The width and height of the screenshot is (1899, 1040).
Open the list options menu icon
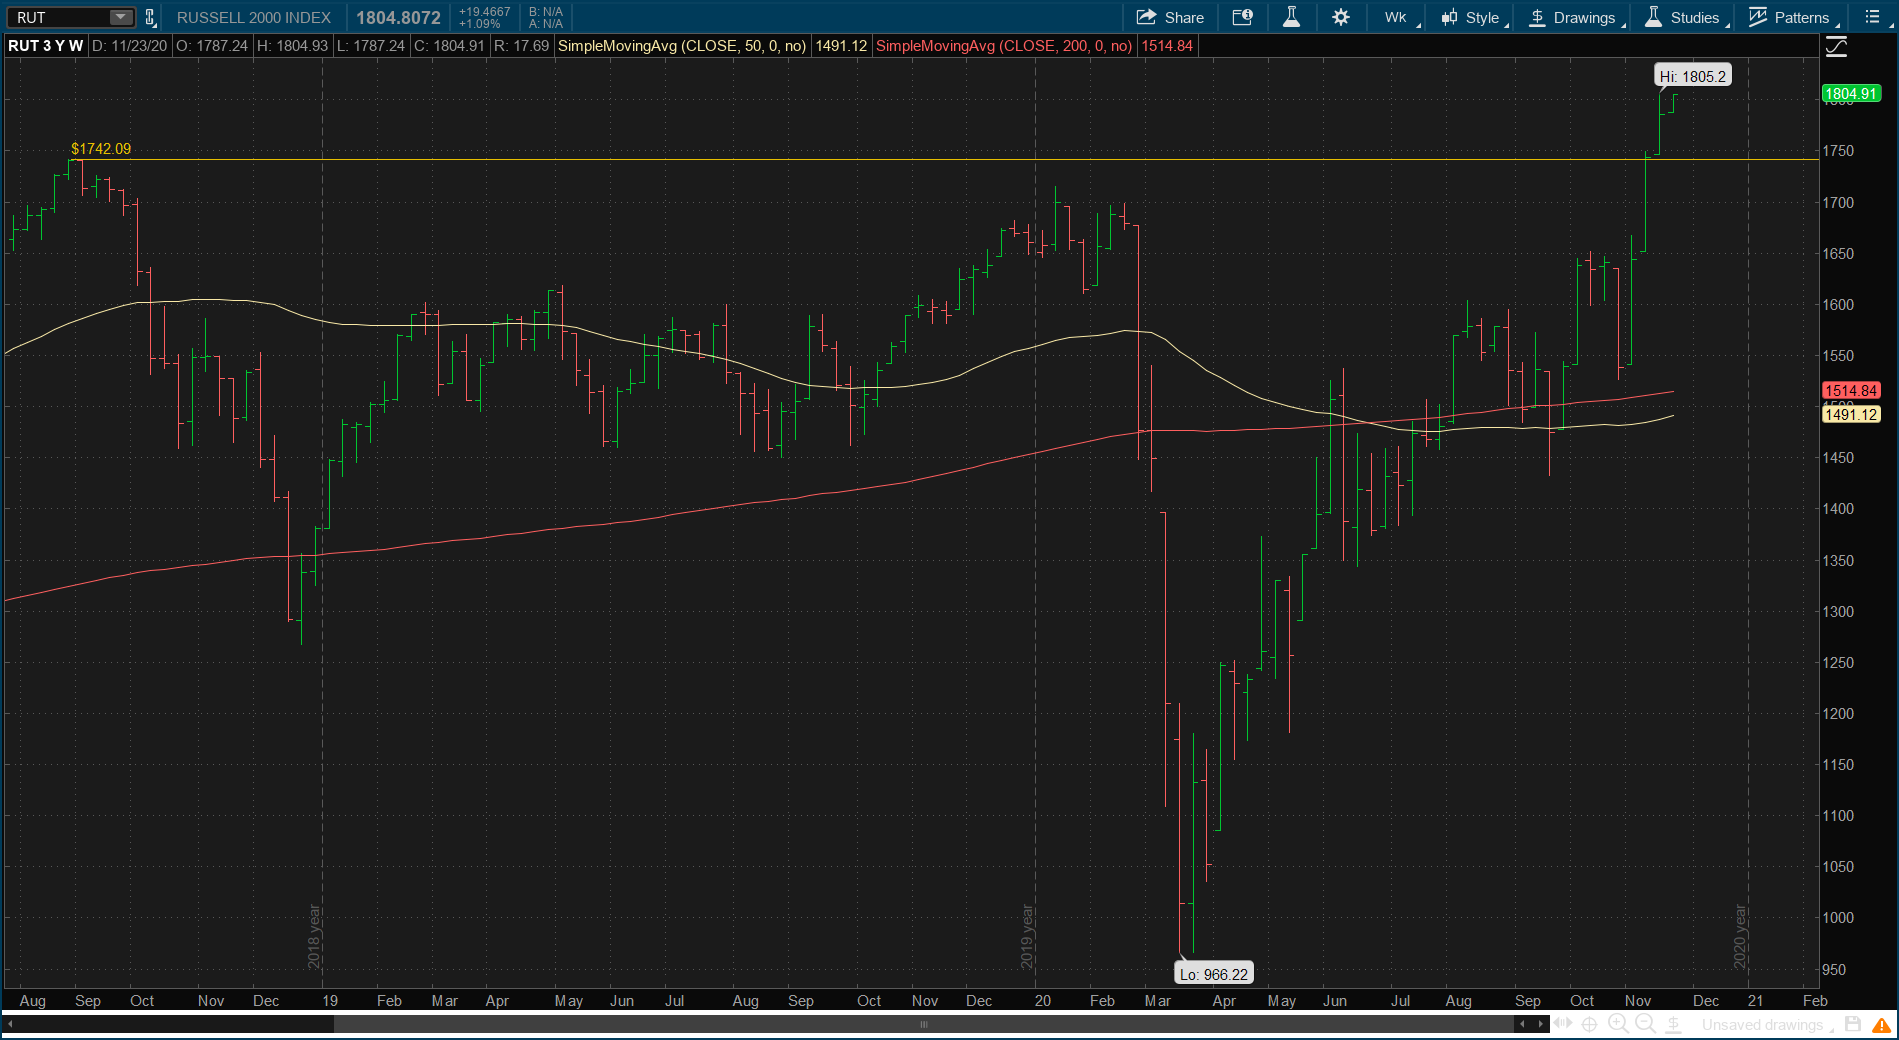point(1872,17)
